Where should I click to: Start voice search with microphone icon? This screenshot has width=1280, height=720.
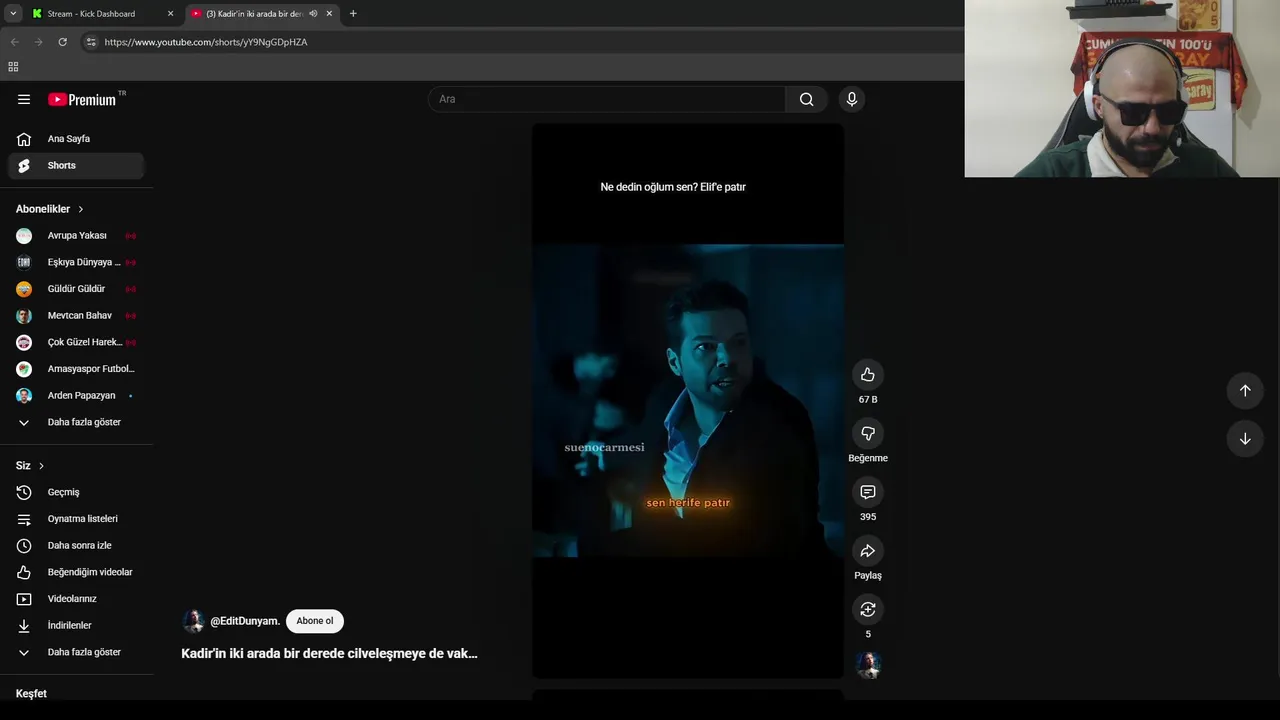click(851, 99)
